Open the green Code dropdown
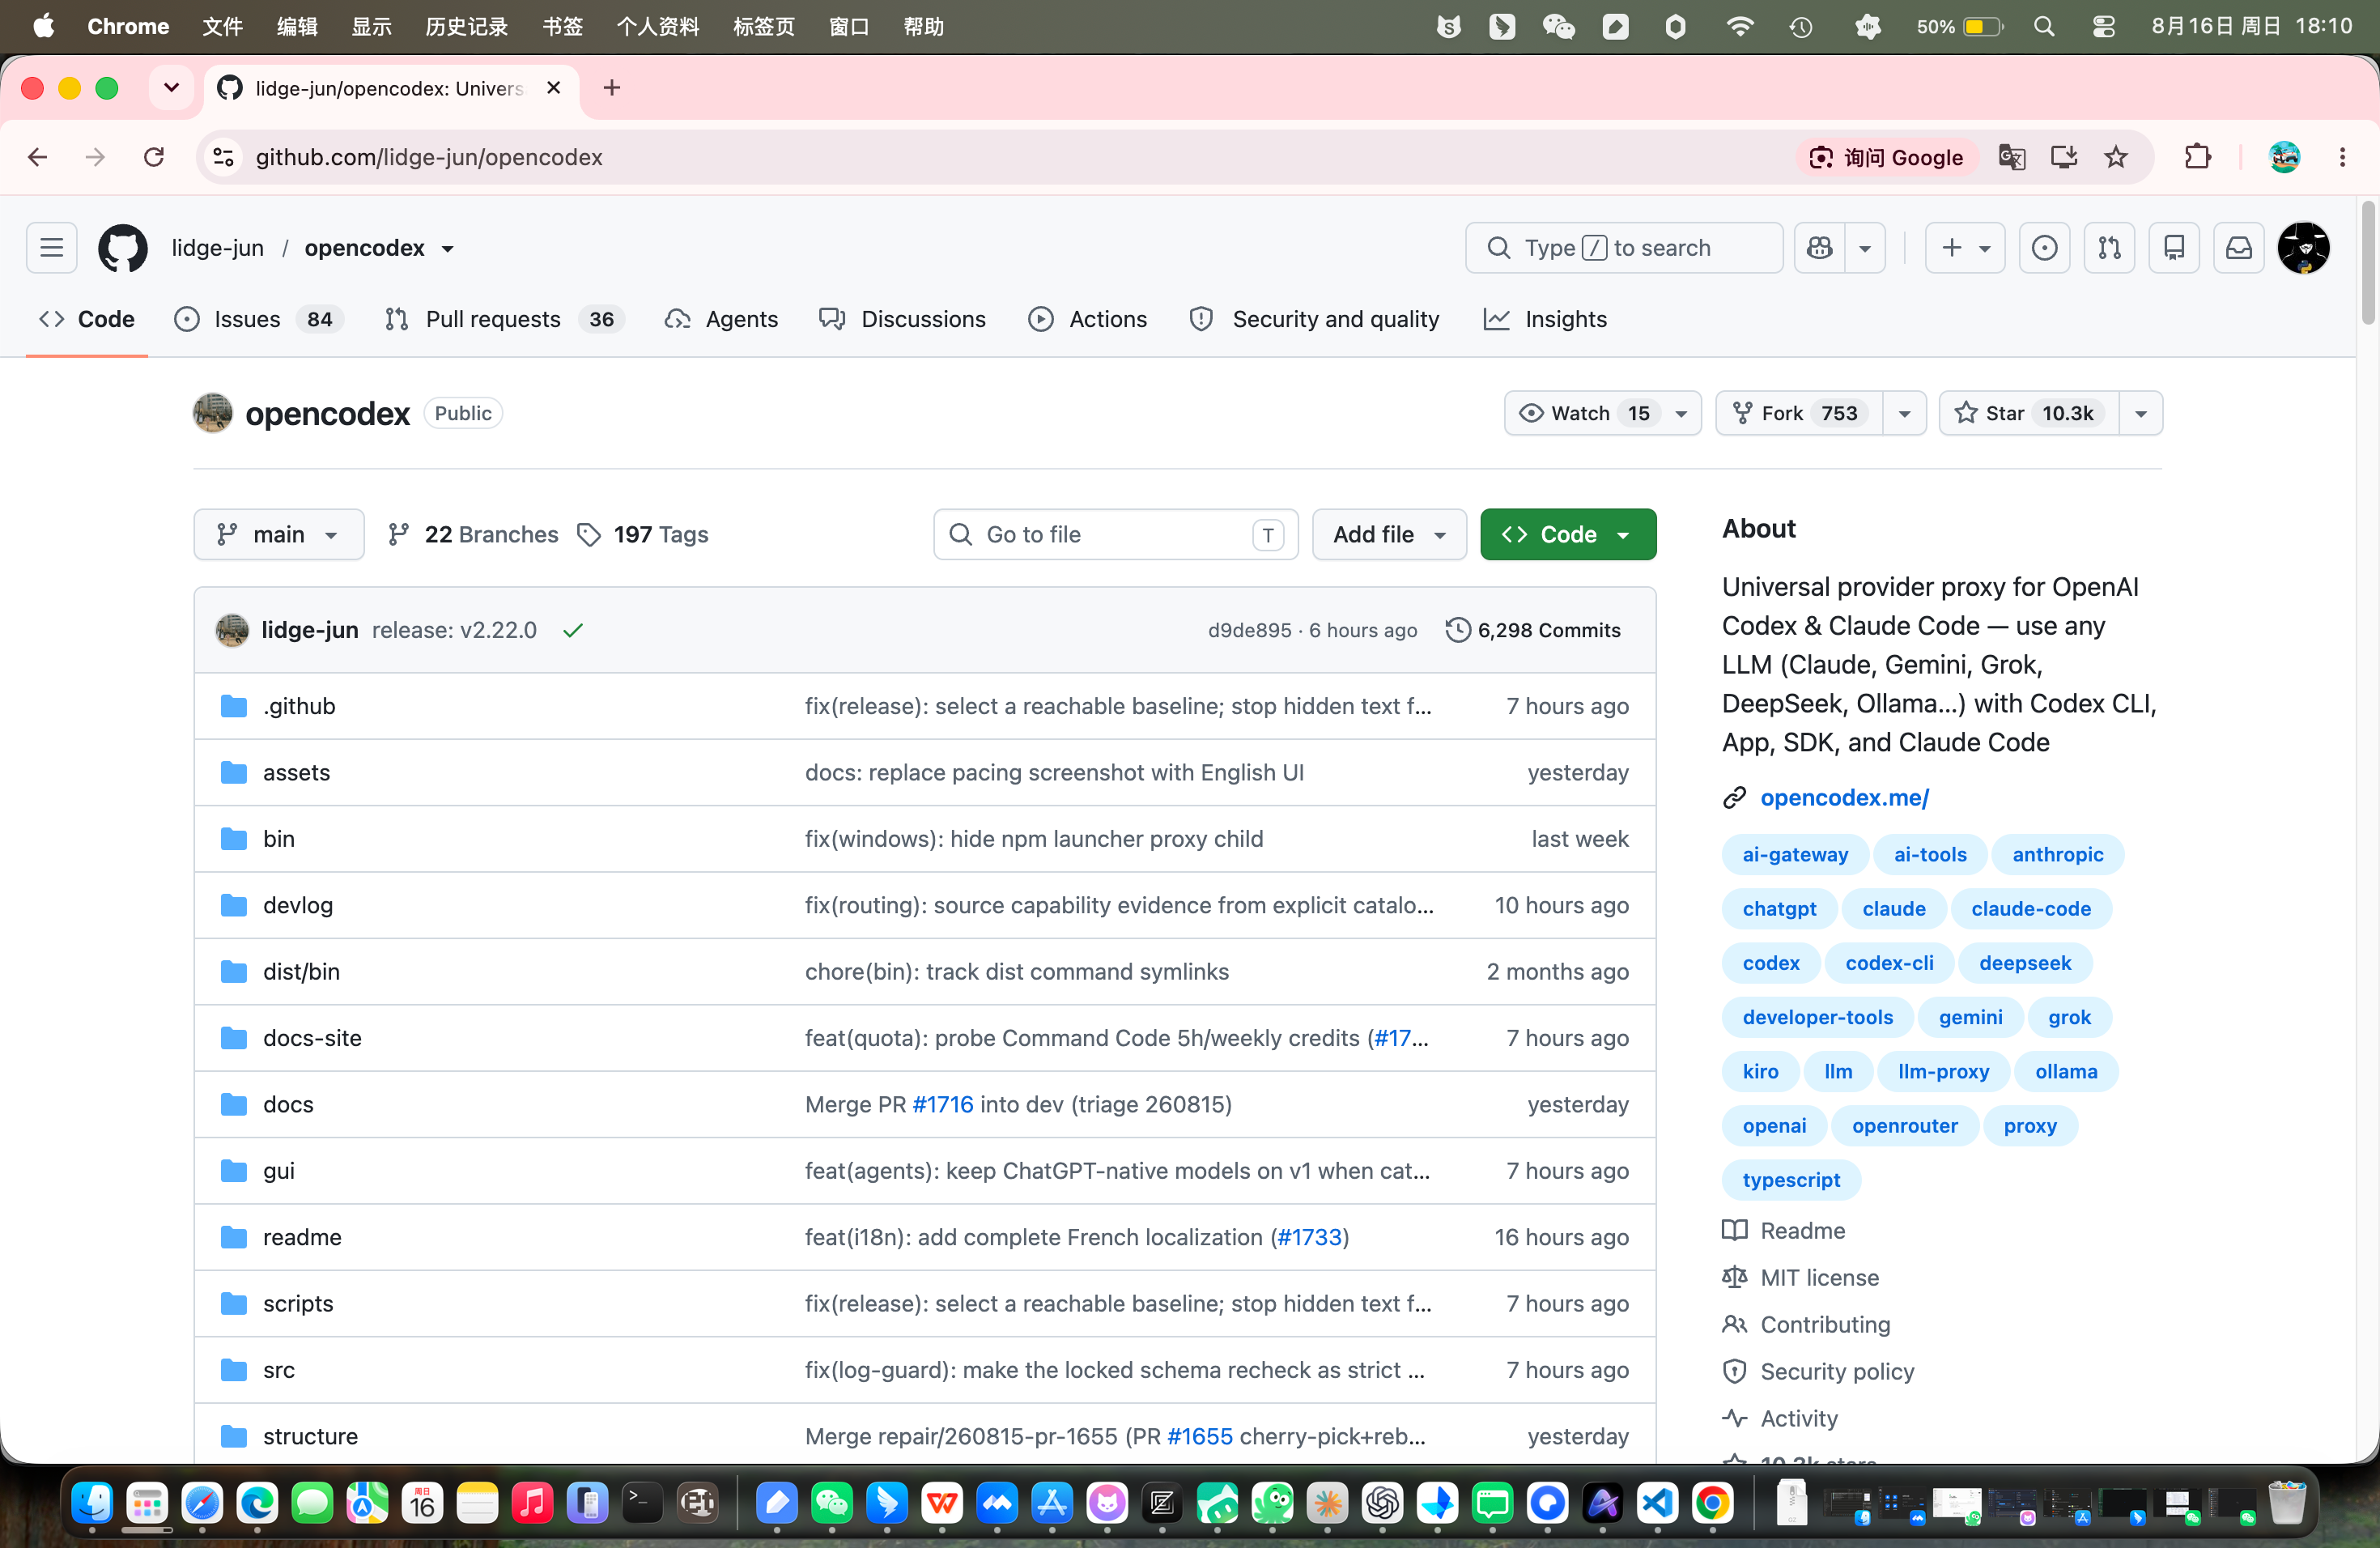2380x1548 pixels. tap(1567, 534)
